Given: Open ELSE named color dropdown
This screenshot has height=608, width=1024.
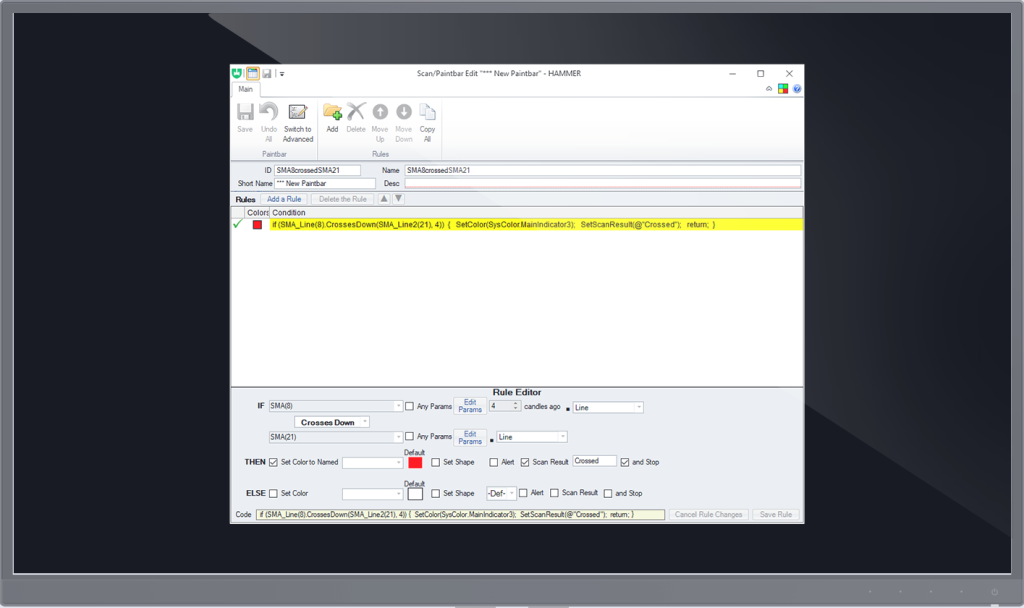Looking at the screenshot, I should point(398,494).
